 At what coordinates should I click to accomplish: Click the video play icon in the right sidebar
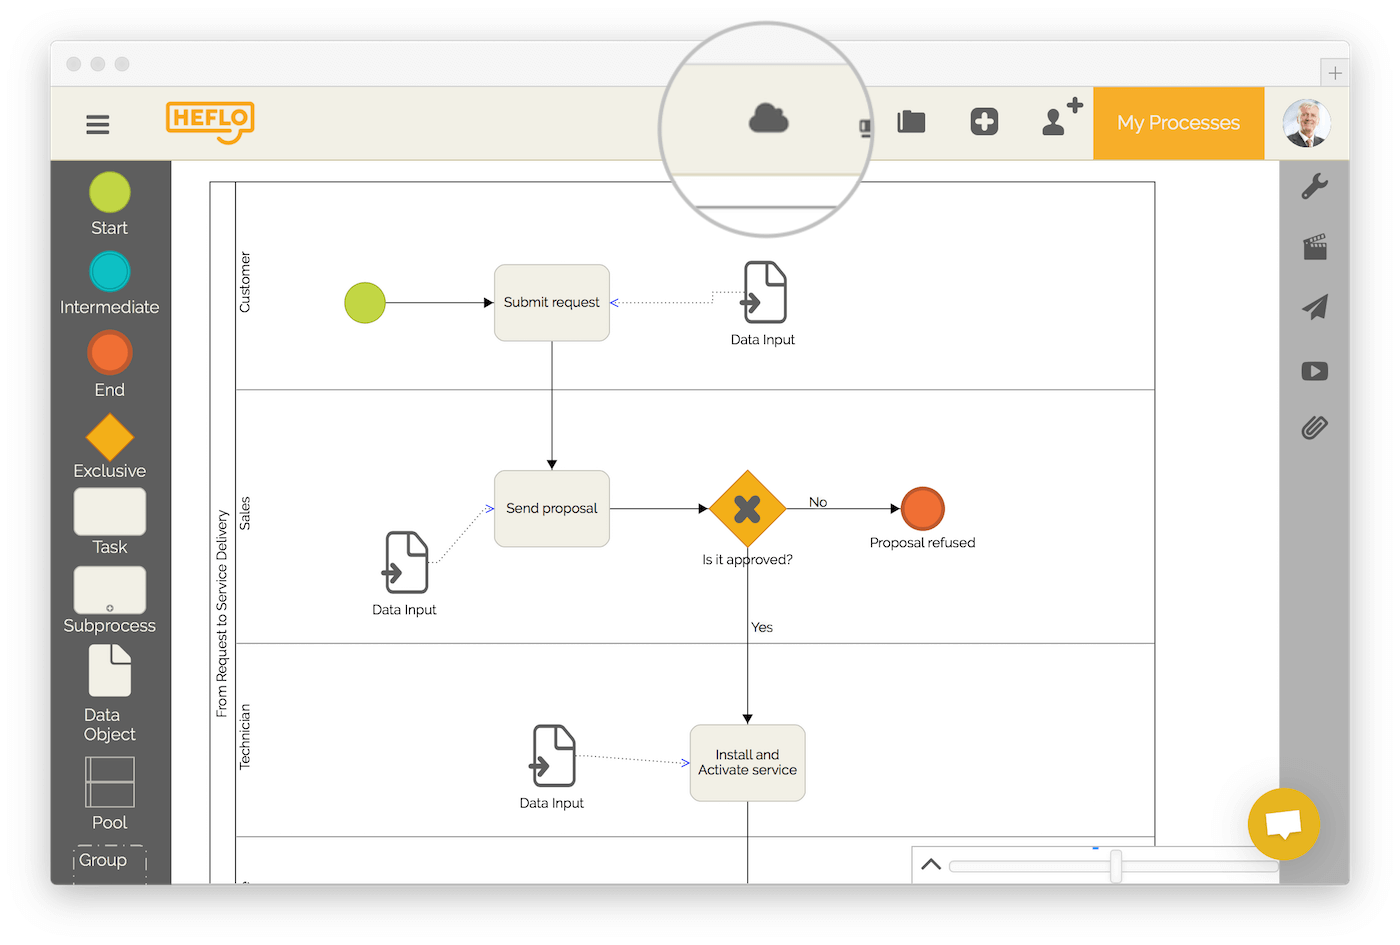1315,371
